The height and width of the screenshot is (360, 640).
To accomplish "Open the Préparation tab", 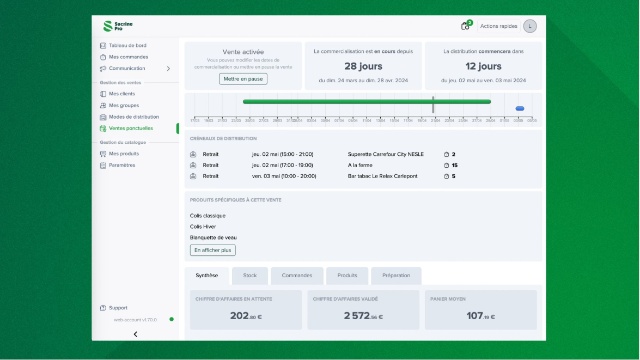I will pyautogui.click(x=396, y=276).
